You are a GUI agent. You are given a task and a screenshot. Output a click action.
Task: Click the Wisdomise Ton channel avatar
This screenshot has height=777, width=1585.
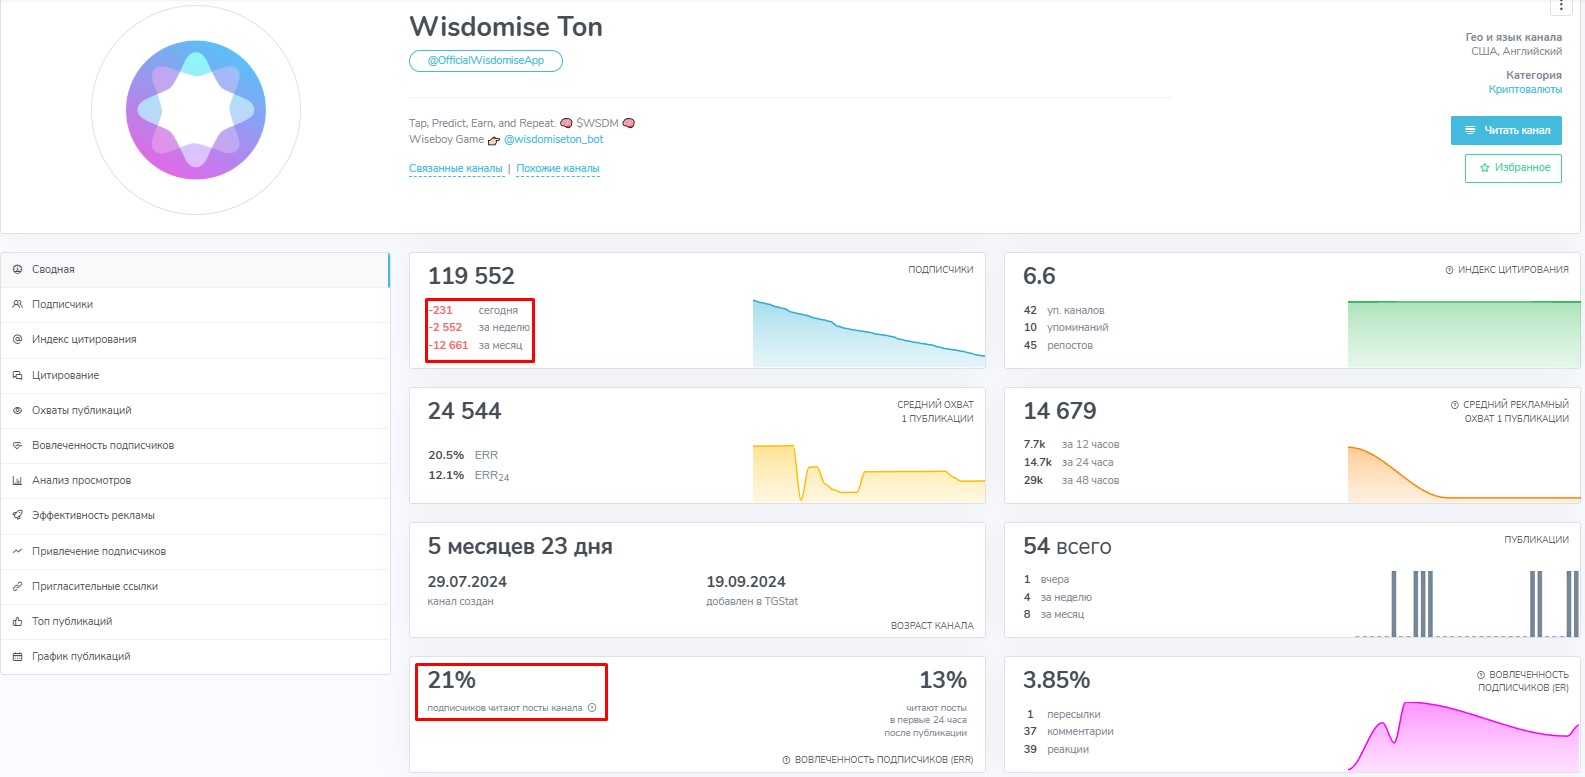[x=196, y=110]
